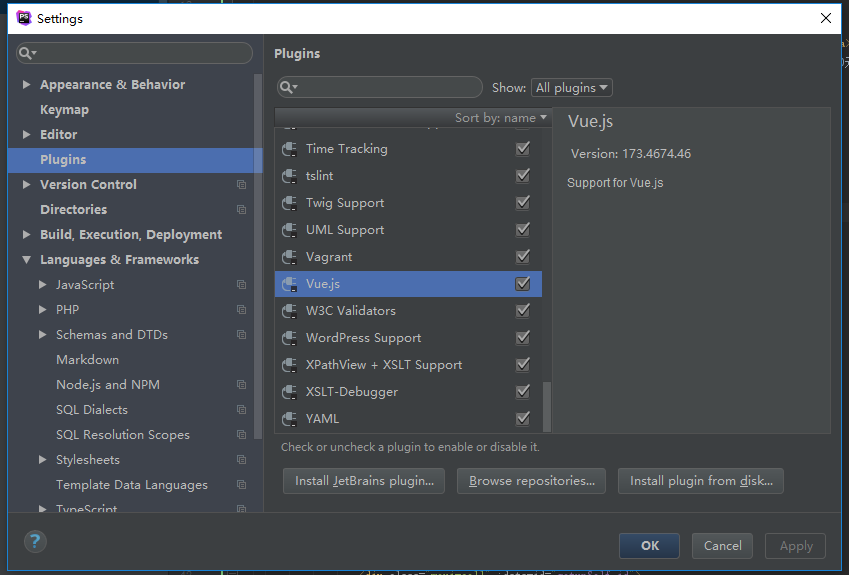Click the XPathView + XSLT Support plugin icon
This screenshot has height=575, width=849.
pyautogui.click(x=290, y=365)
